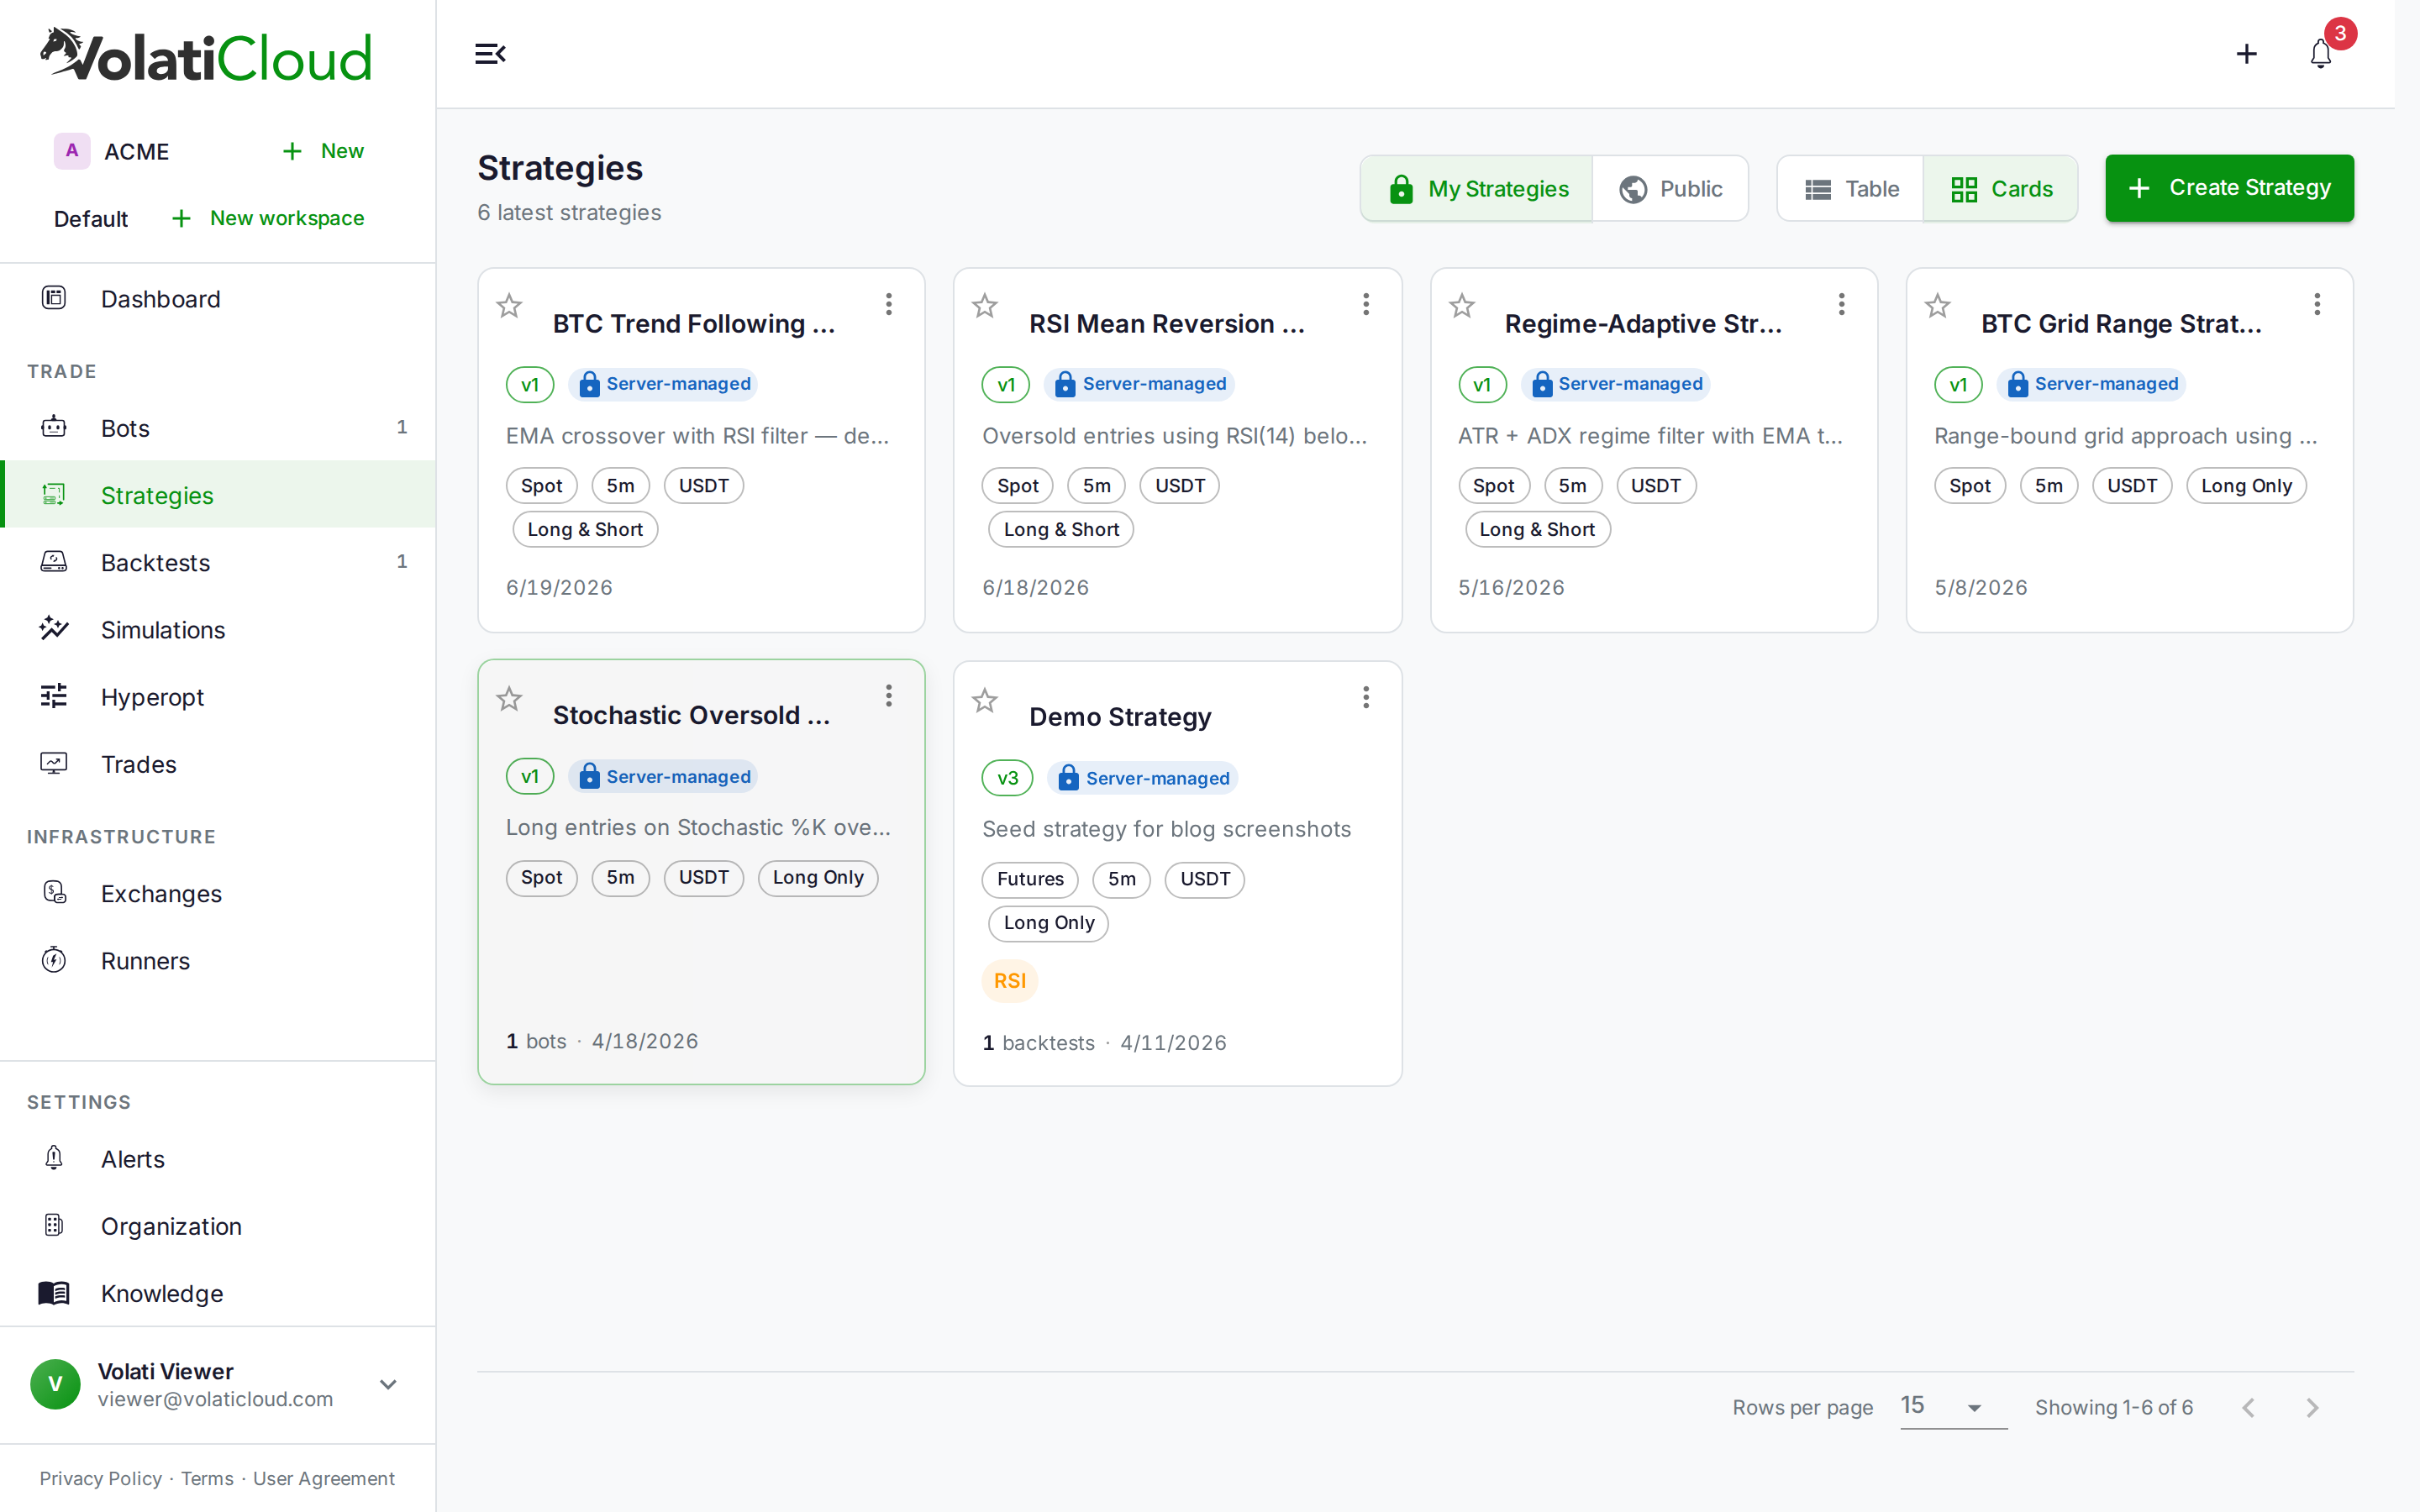Open Hyperopt section
This screenshot has width=2420, height=1512.
pyautogui.click(x=218, y=696)
